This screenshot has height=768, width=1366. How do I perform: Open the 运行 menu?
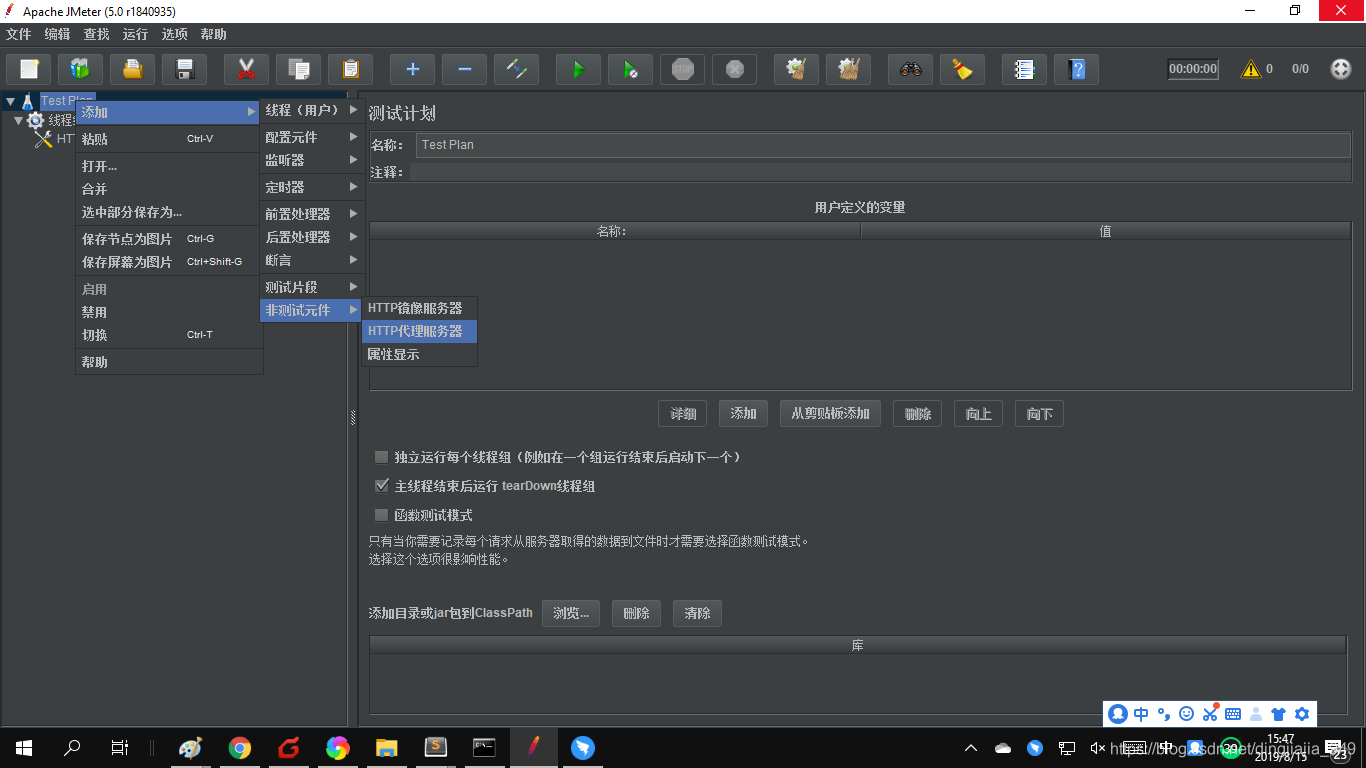click(135, 34)
